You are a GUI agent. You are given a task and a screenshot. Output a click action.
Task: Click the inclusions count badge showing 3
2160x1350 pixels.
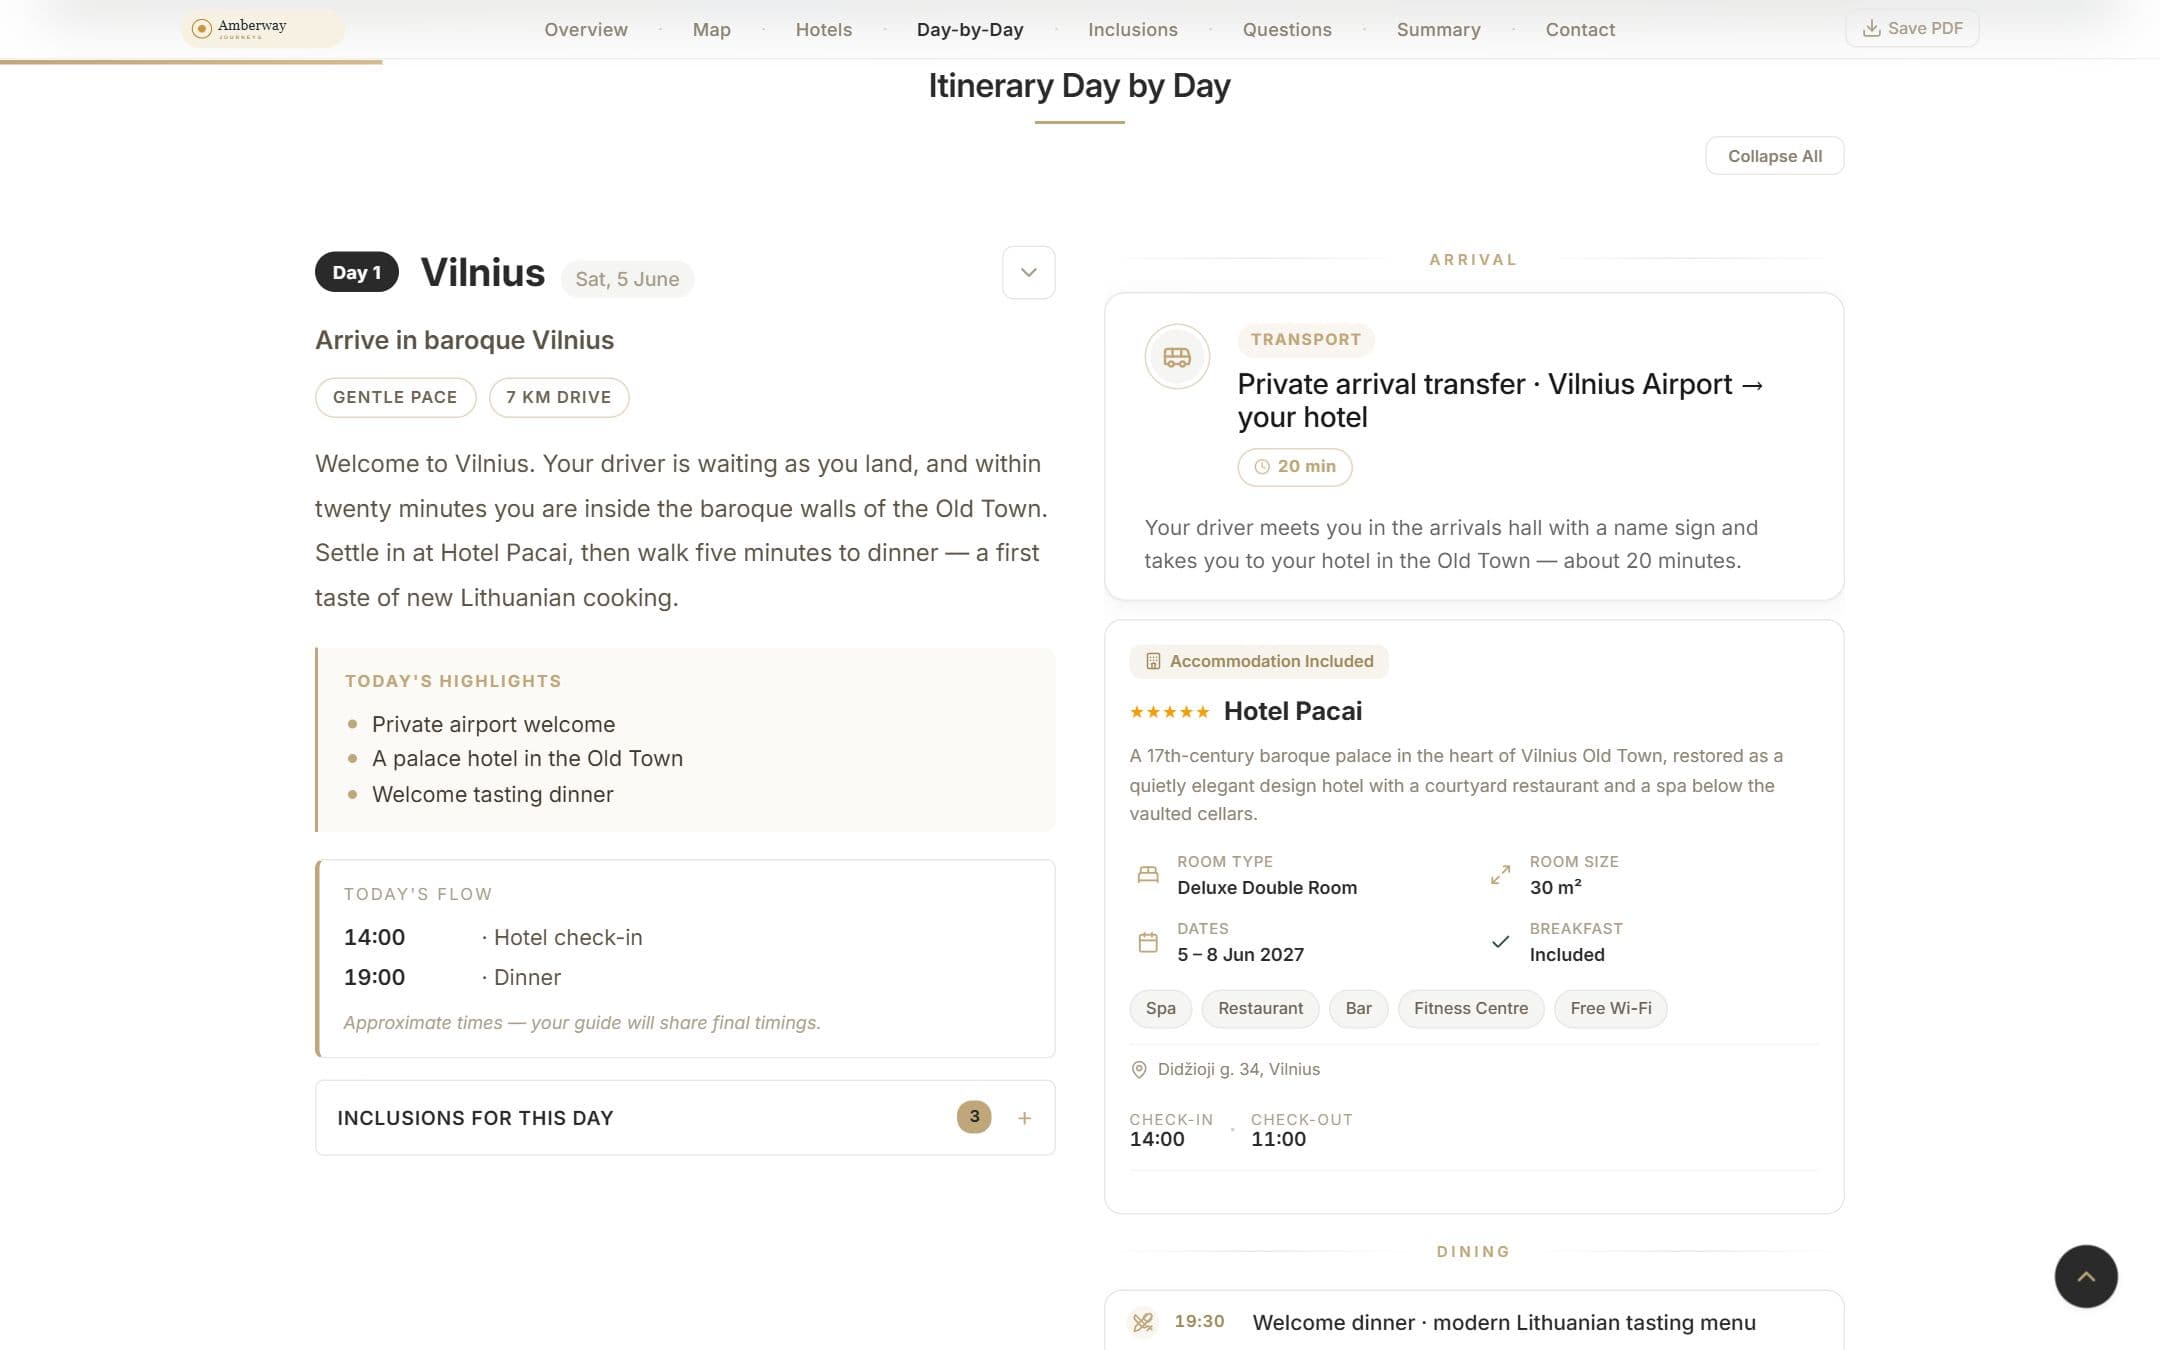coord(974,1117)
